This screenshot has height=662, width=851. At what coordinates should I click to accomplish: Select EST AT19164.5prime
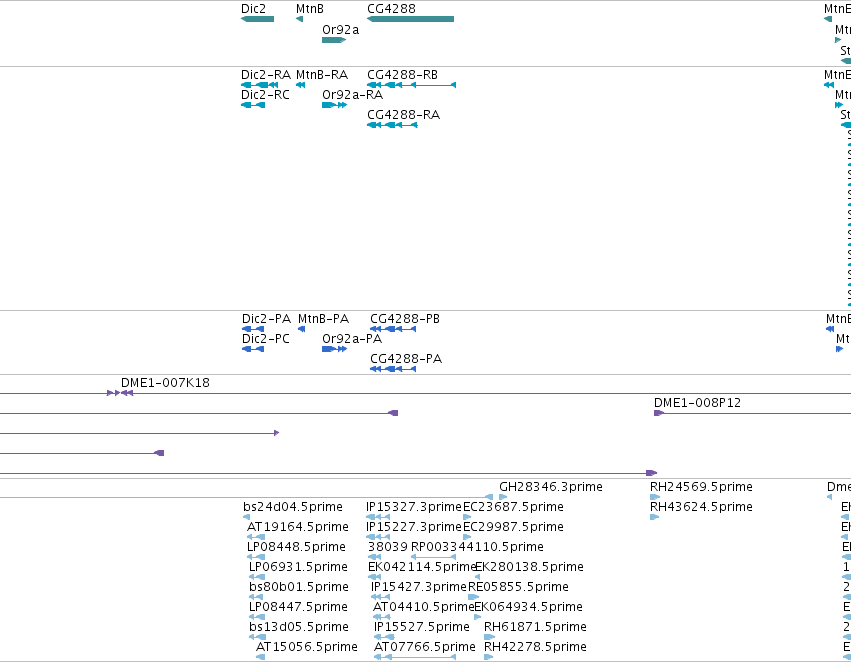(297, 527)
